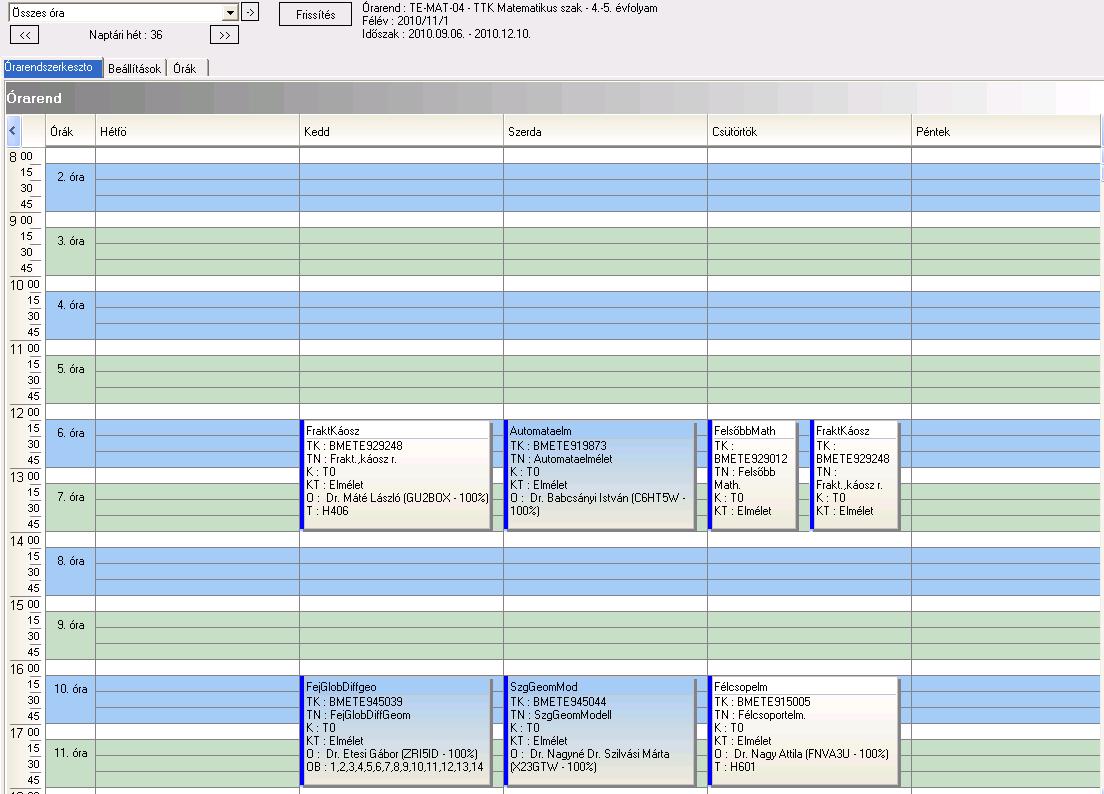Image resolution: width=1104 pixels, height=794 pixels.
Task: Click lecturer "Dr. Máté László" line
Action: [397, 498]
